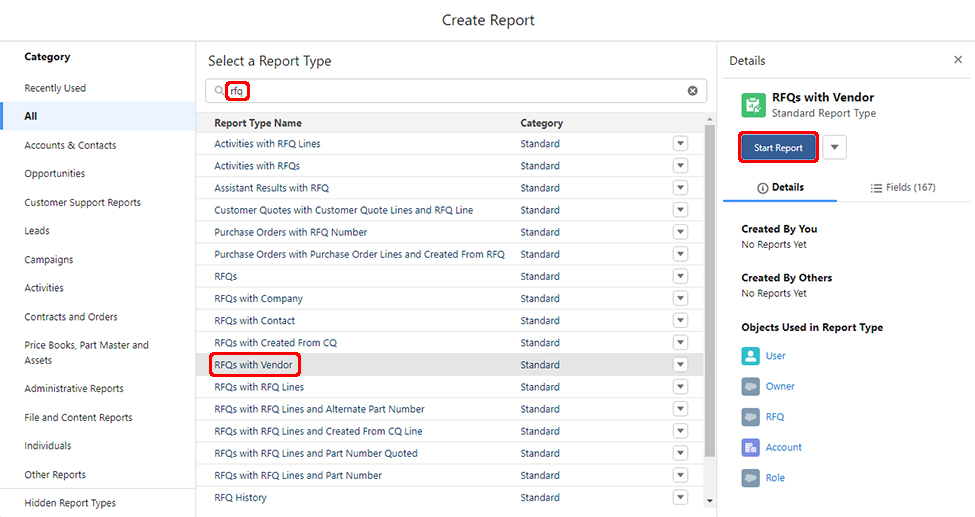Select the RFQ History report type
Viewport: 975px width, 517px height.
tap(240, 498)
